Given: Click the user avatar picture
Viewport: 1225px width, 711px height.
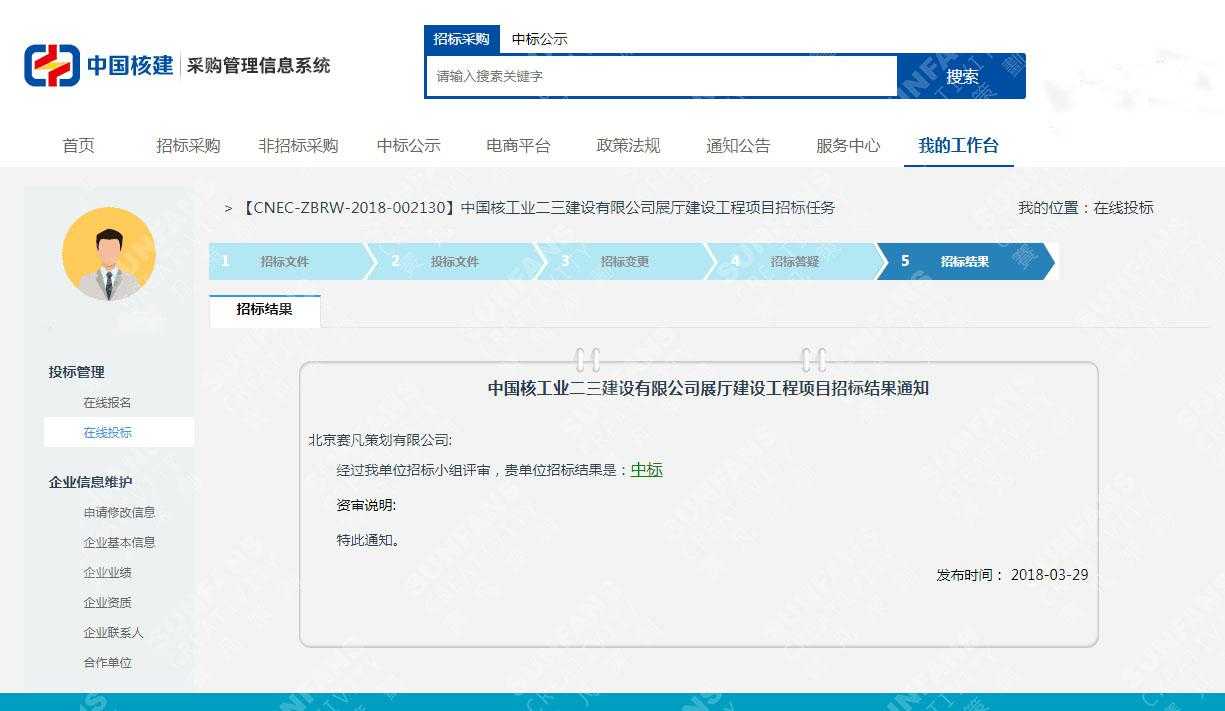Looking at the screenshot, I should coord(109,254).
